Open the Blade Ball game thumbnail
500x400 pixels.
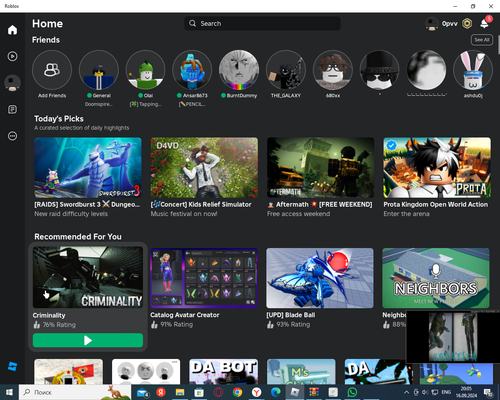tap(320, 278)
